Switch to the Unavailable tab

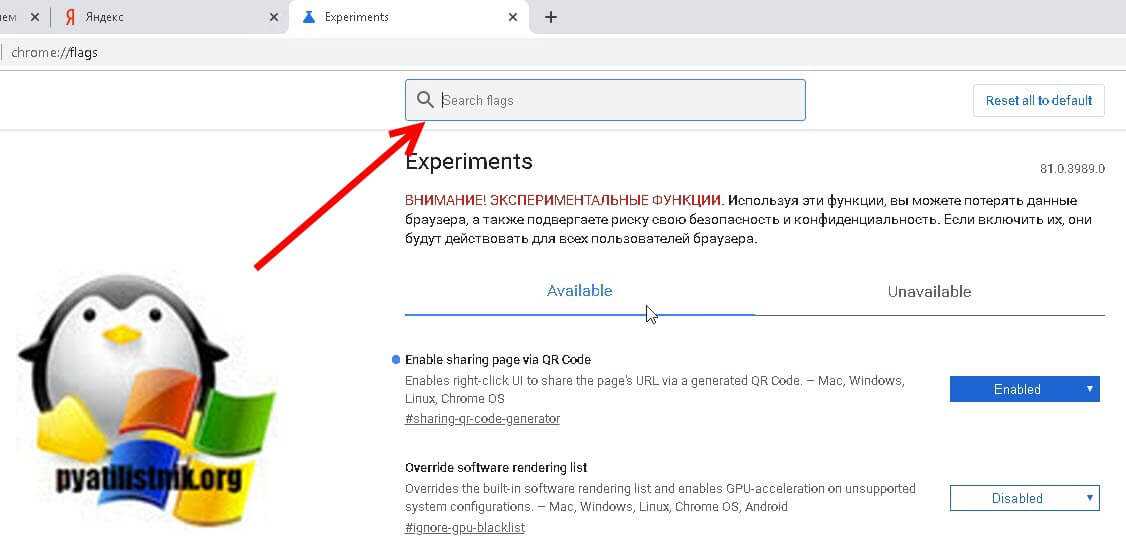coord(929,292)
